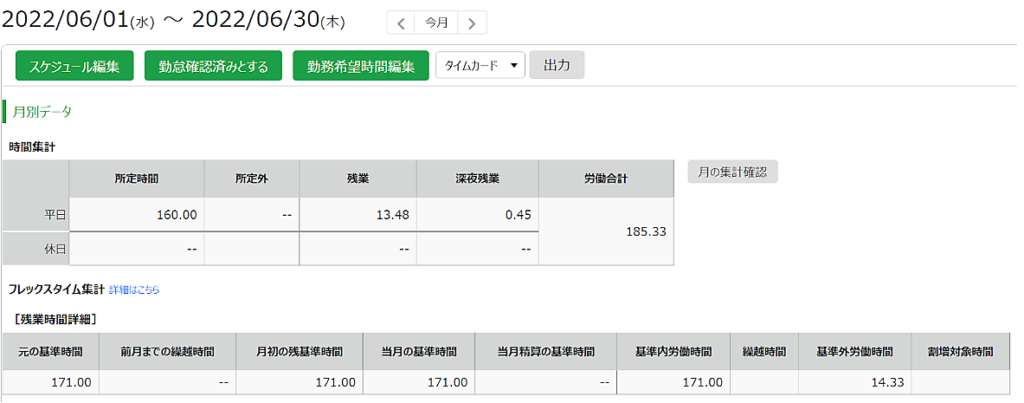
Task: Click the 労働合計 value 185.33
Action: tap(646, 231)
